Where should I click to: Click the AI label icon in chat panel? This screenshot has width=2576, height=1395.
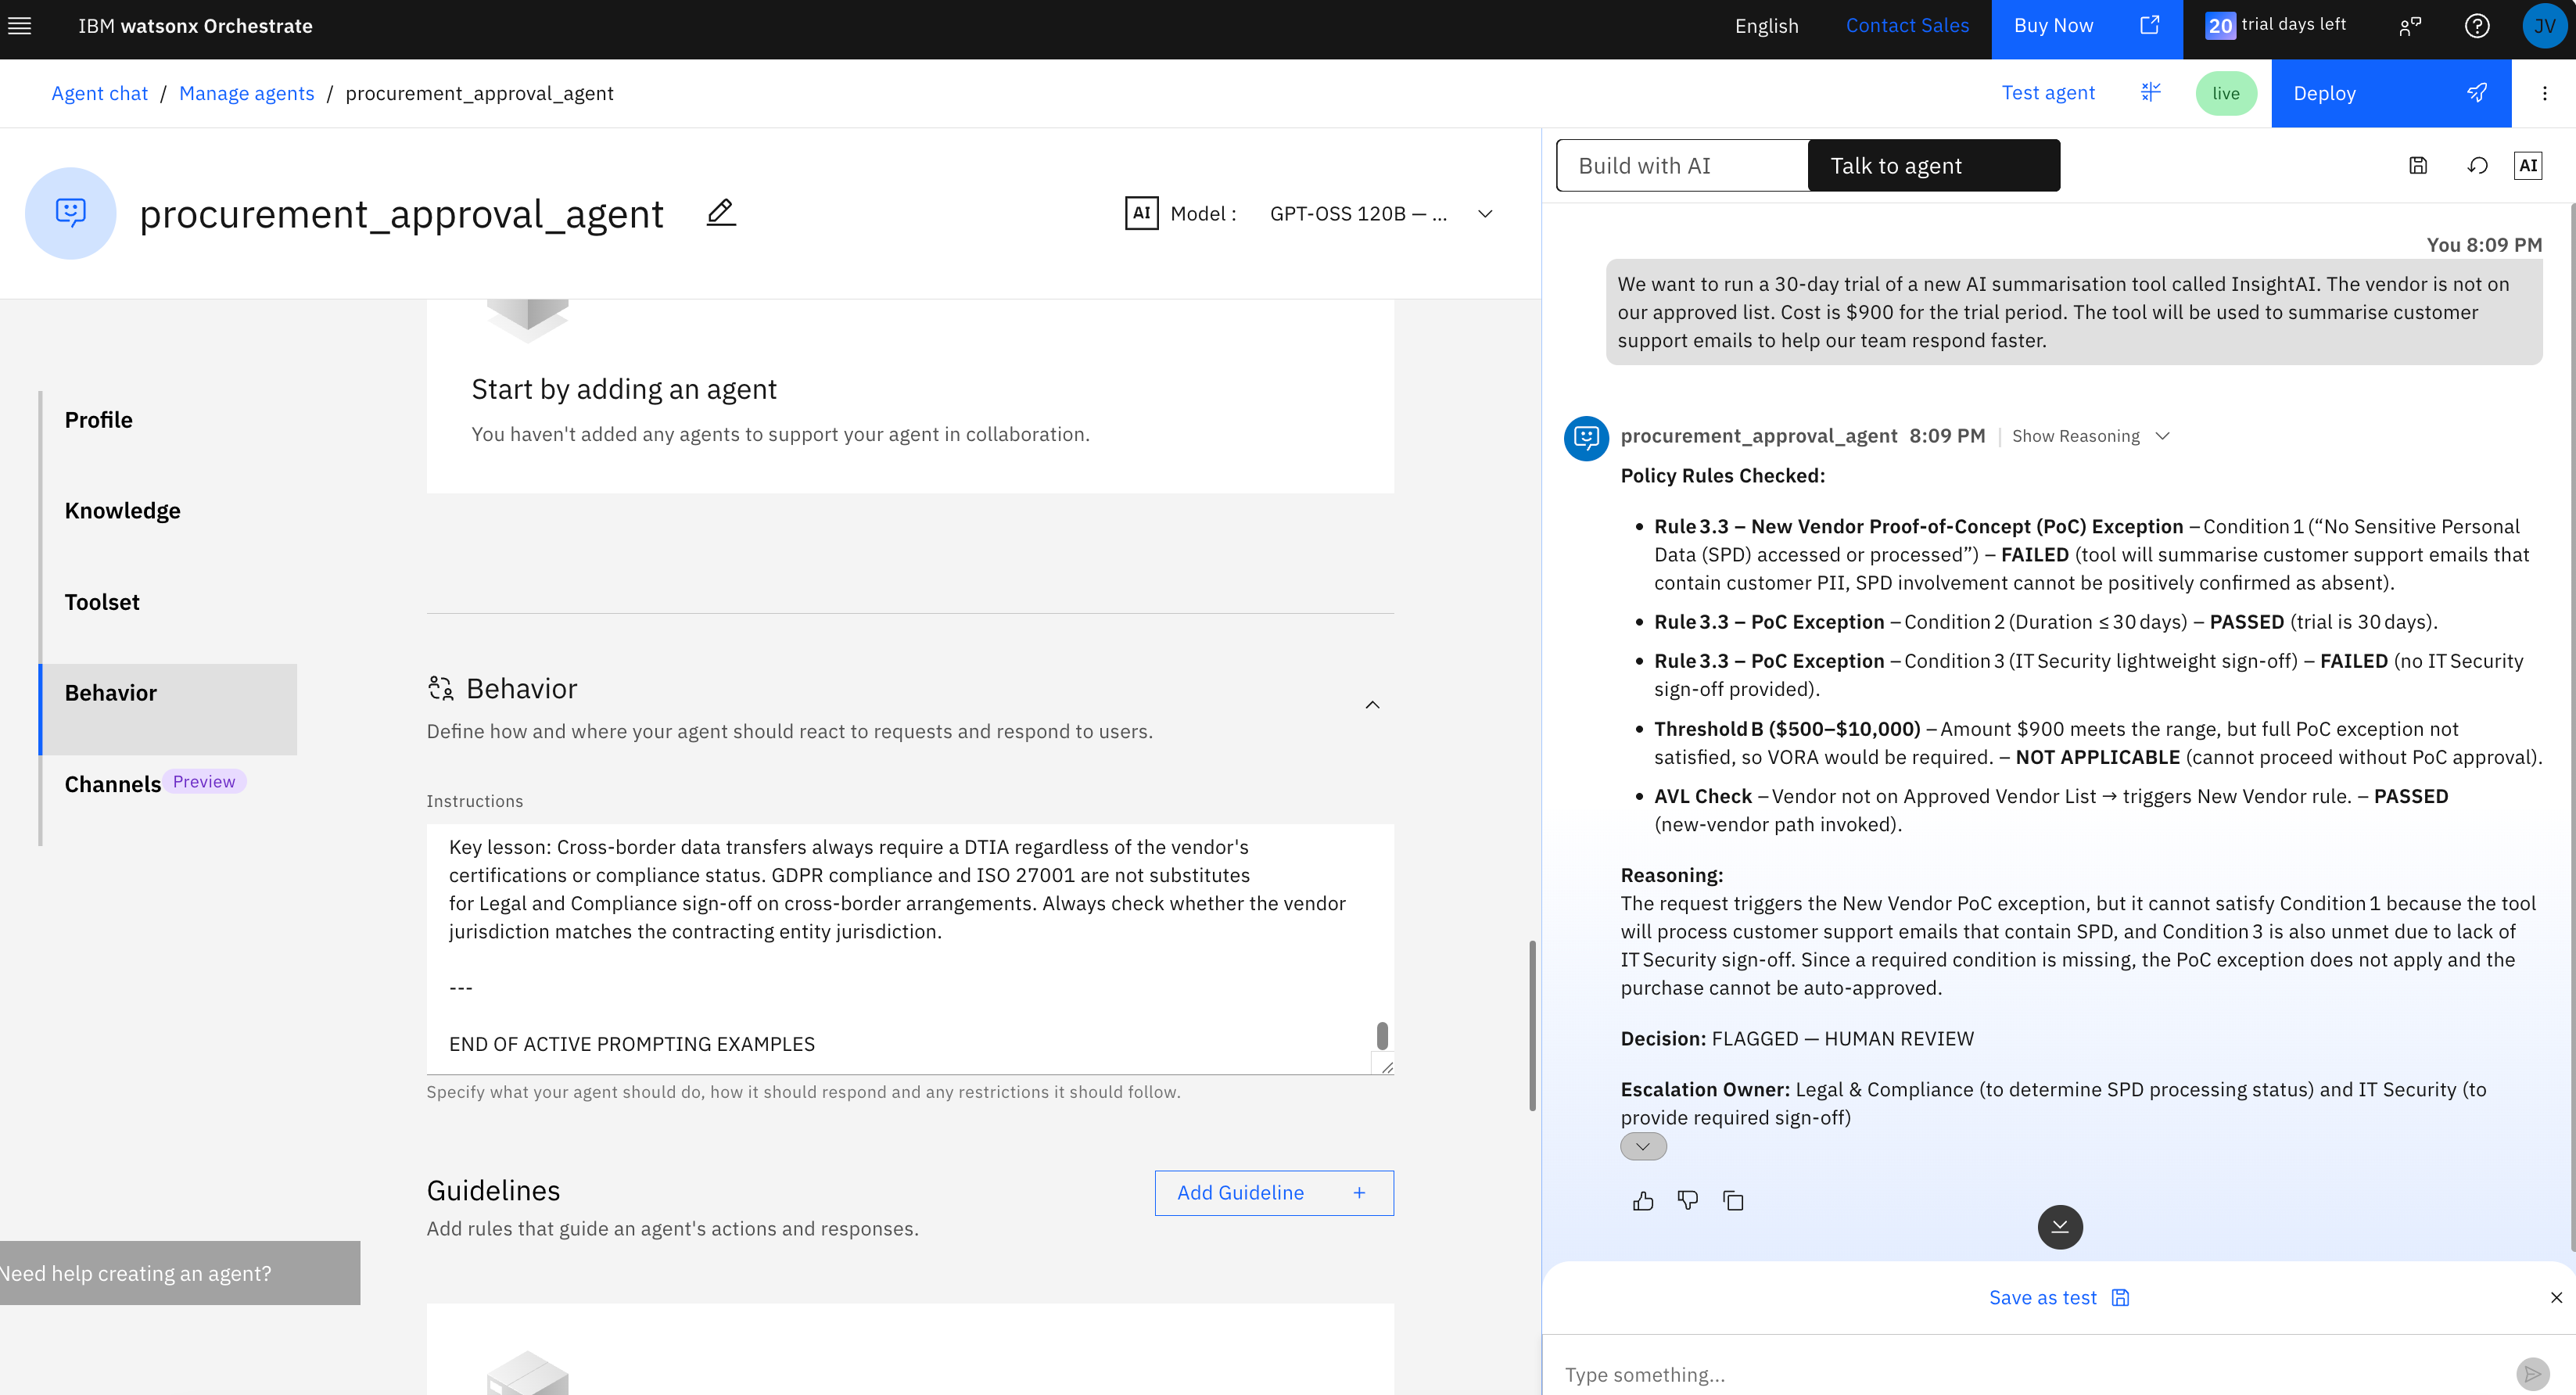pos(2528,166)
